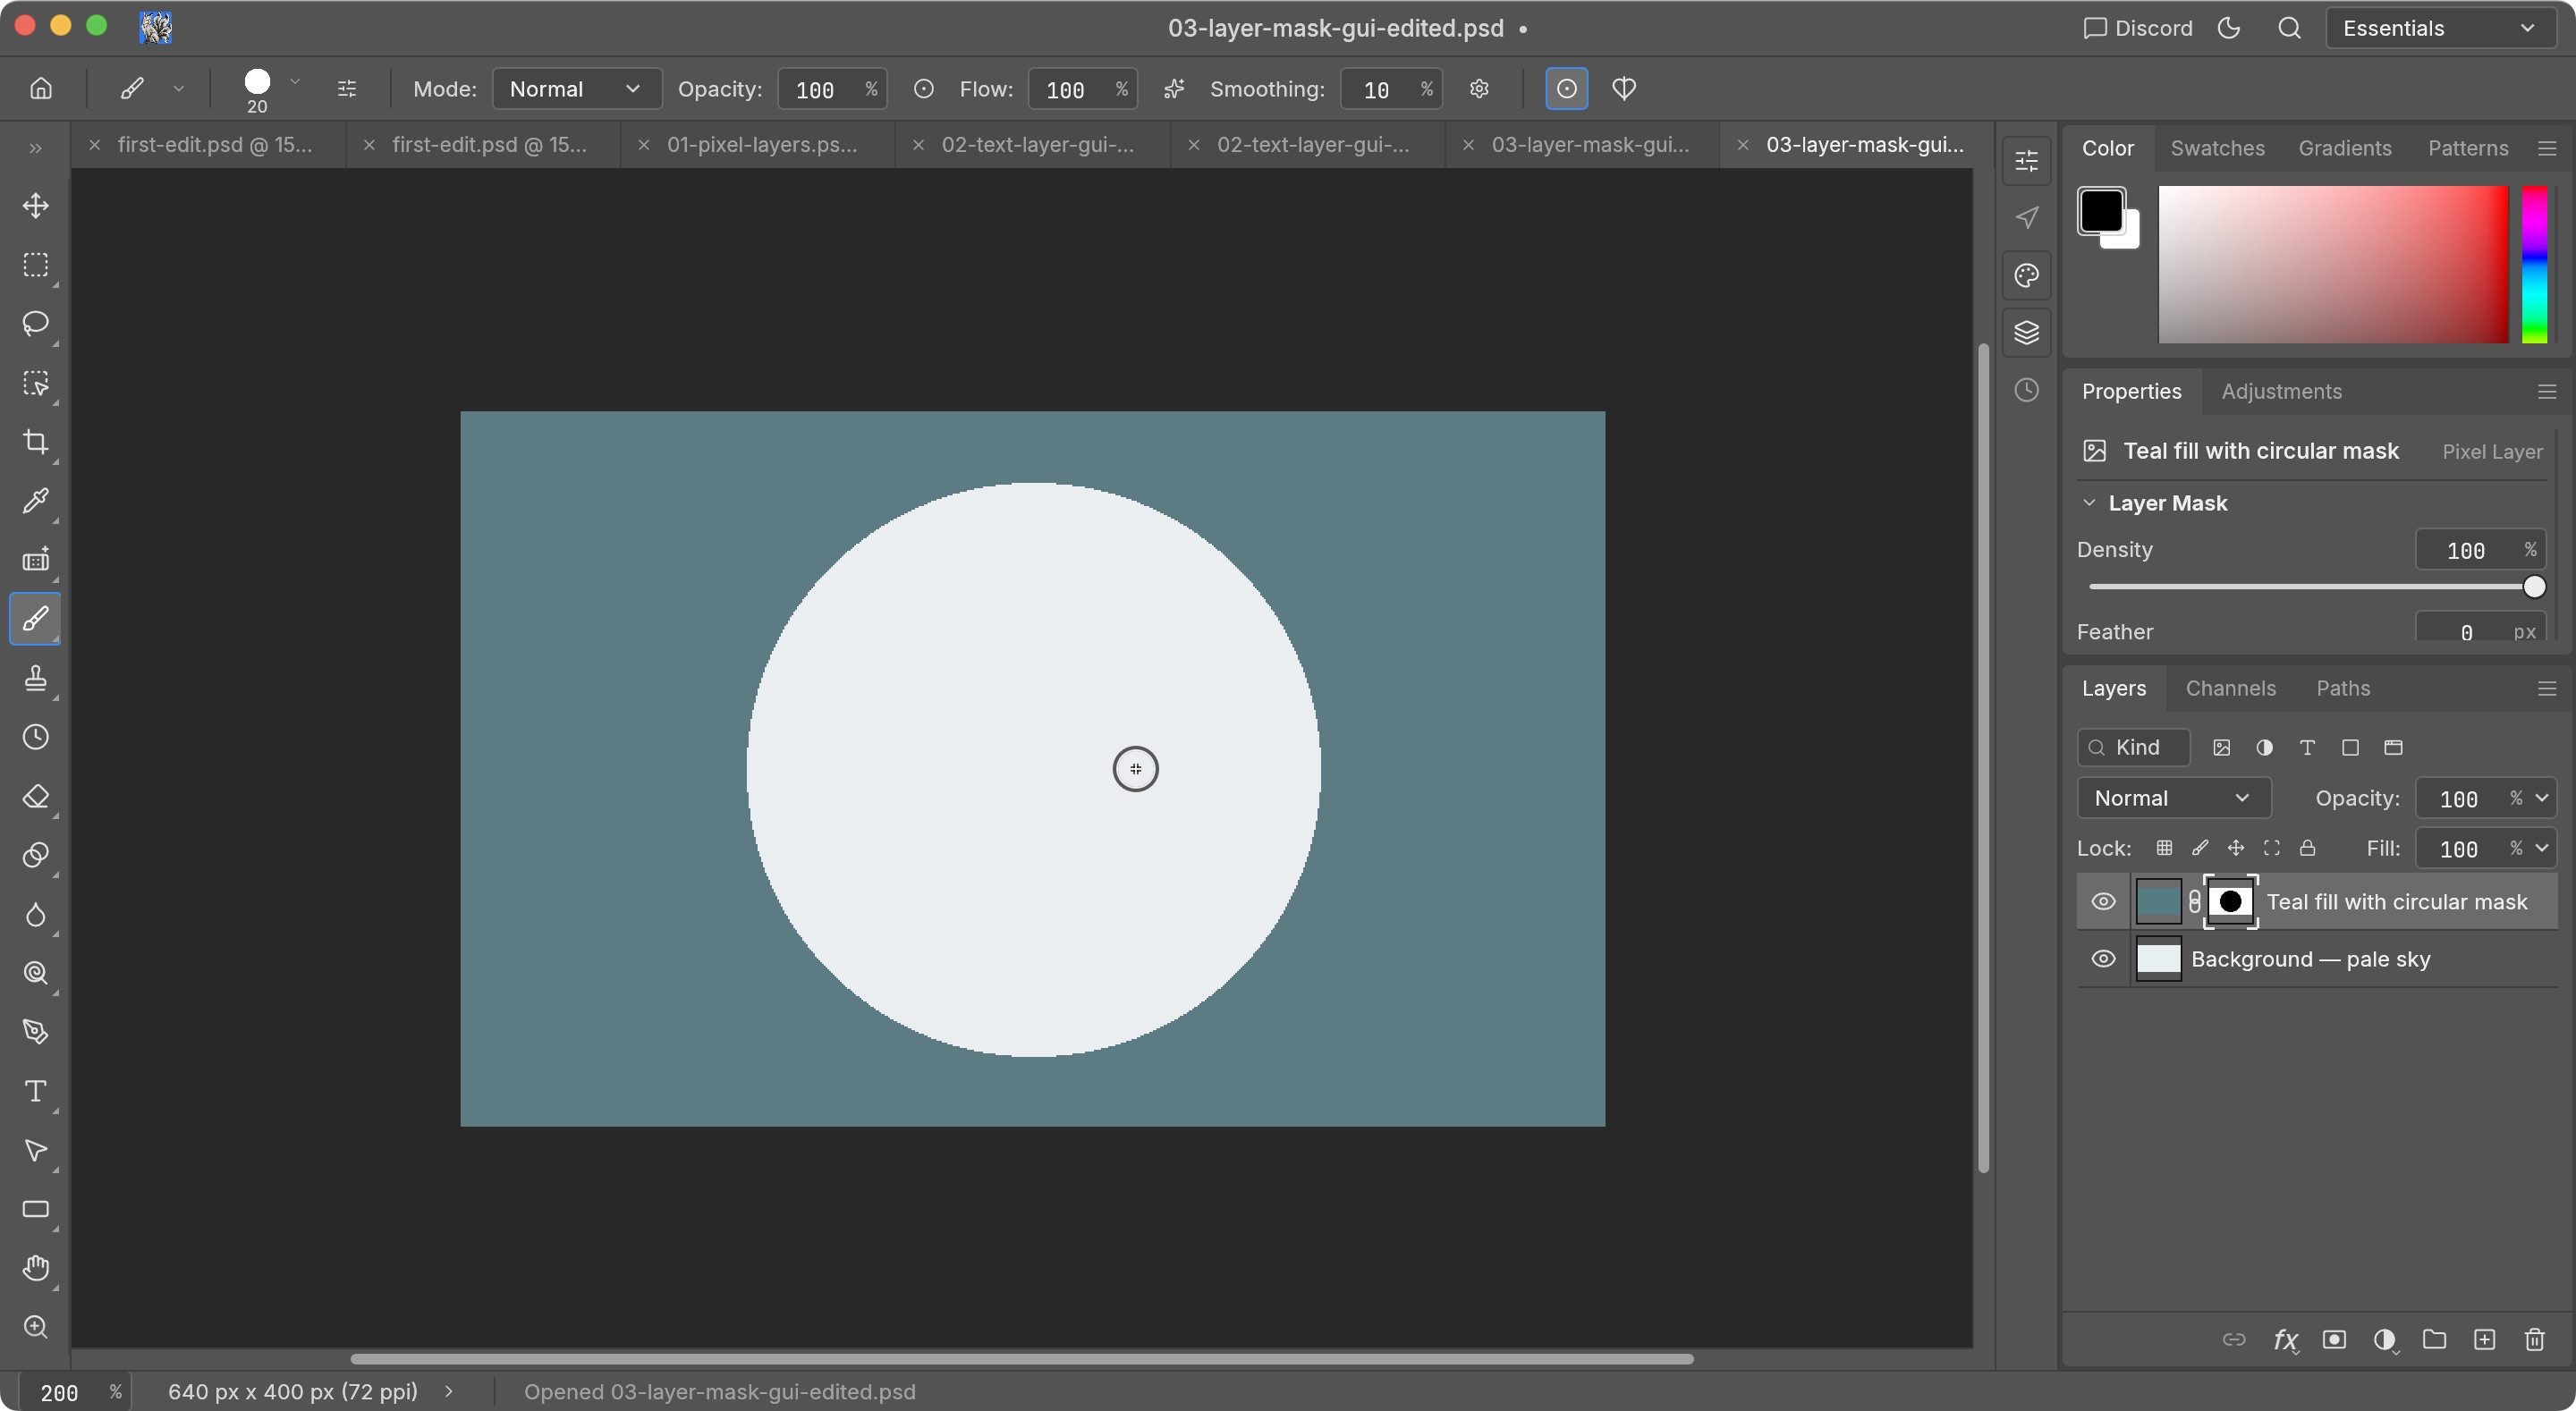Select the Crop tool
Screen dimensions: 2576x1411
click(36, 442)
